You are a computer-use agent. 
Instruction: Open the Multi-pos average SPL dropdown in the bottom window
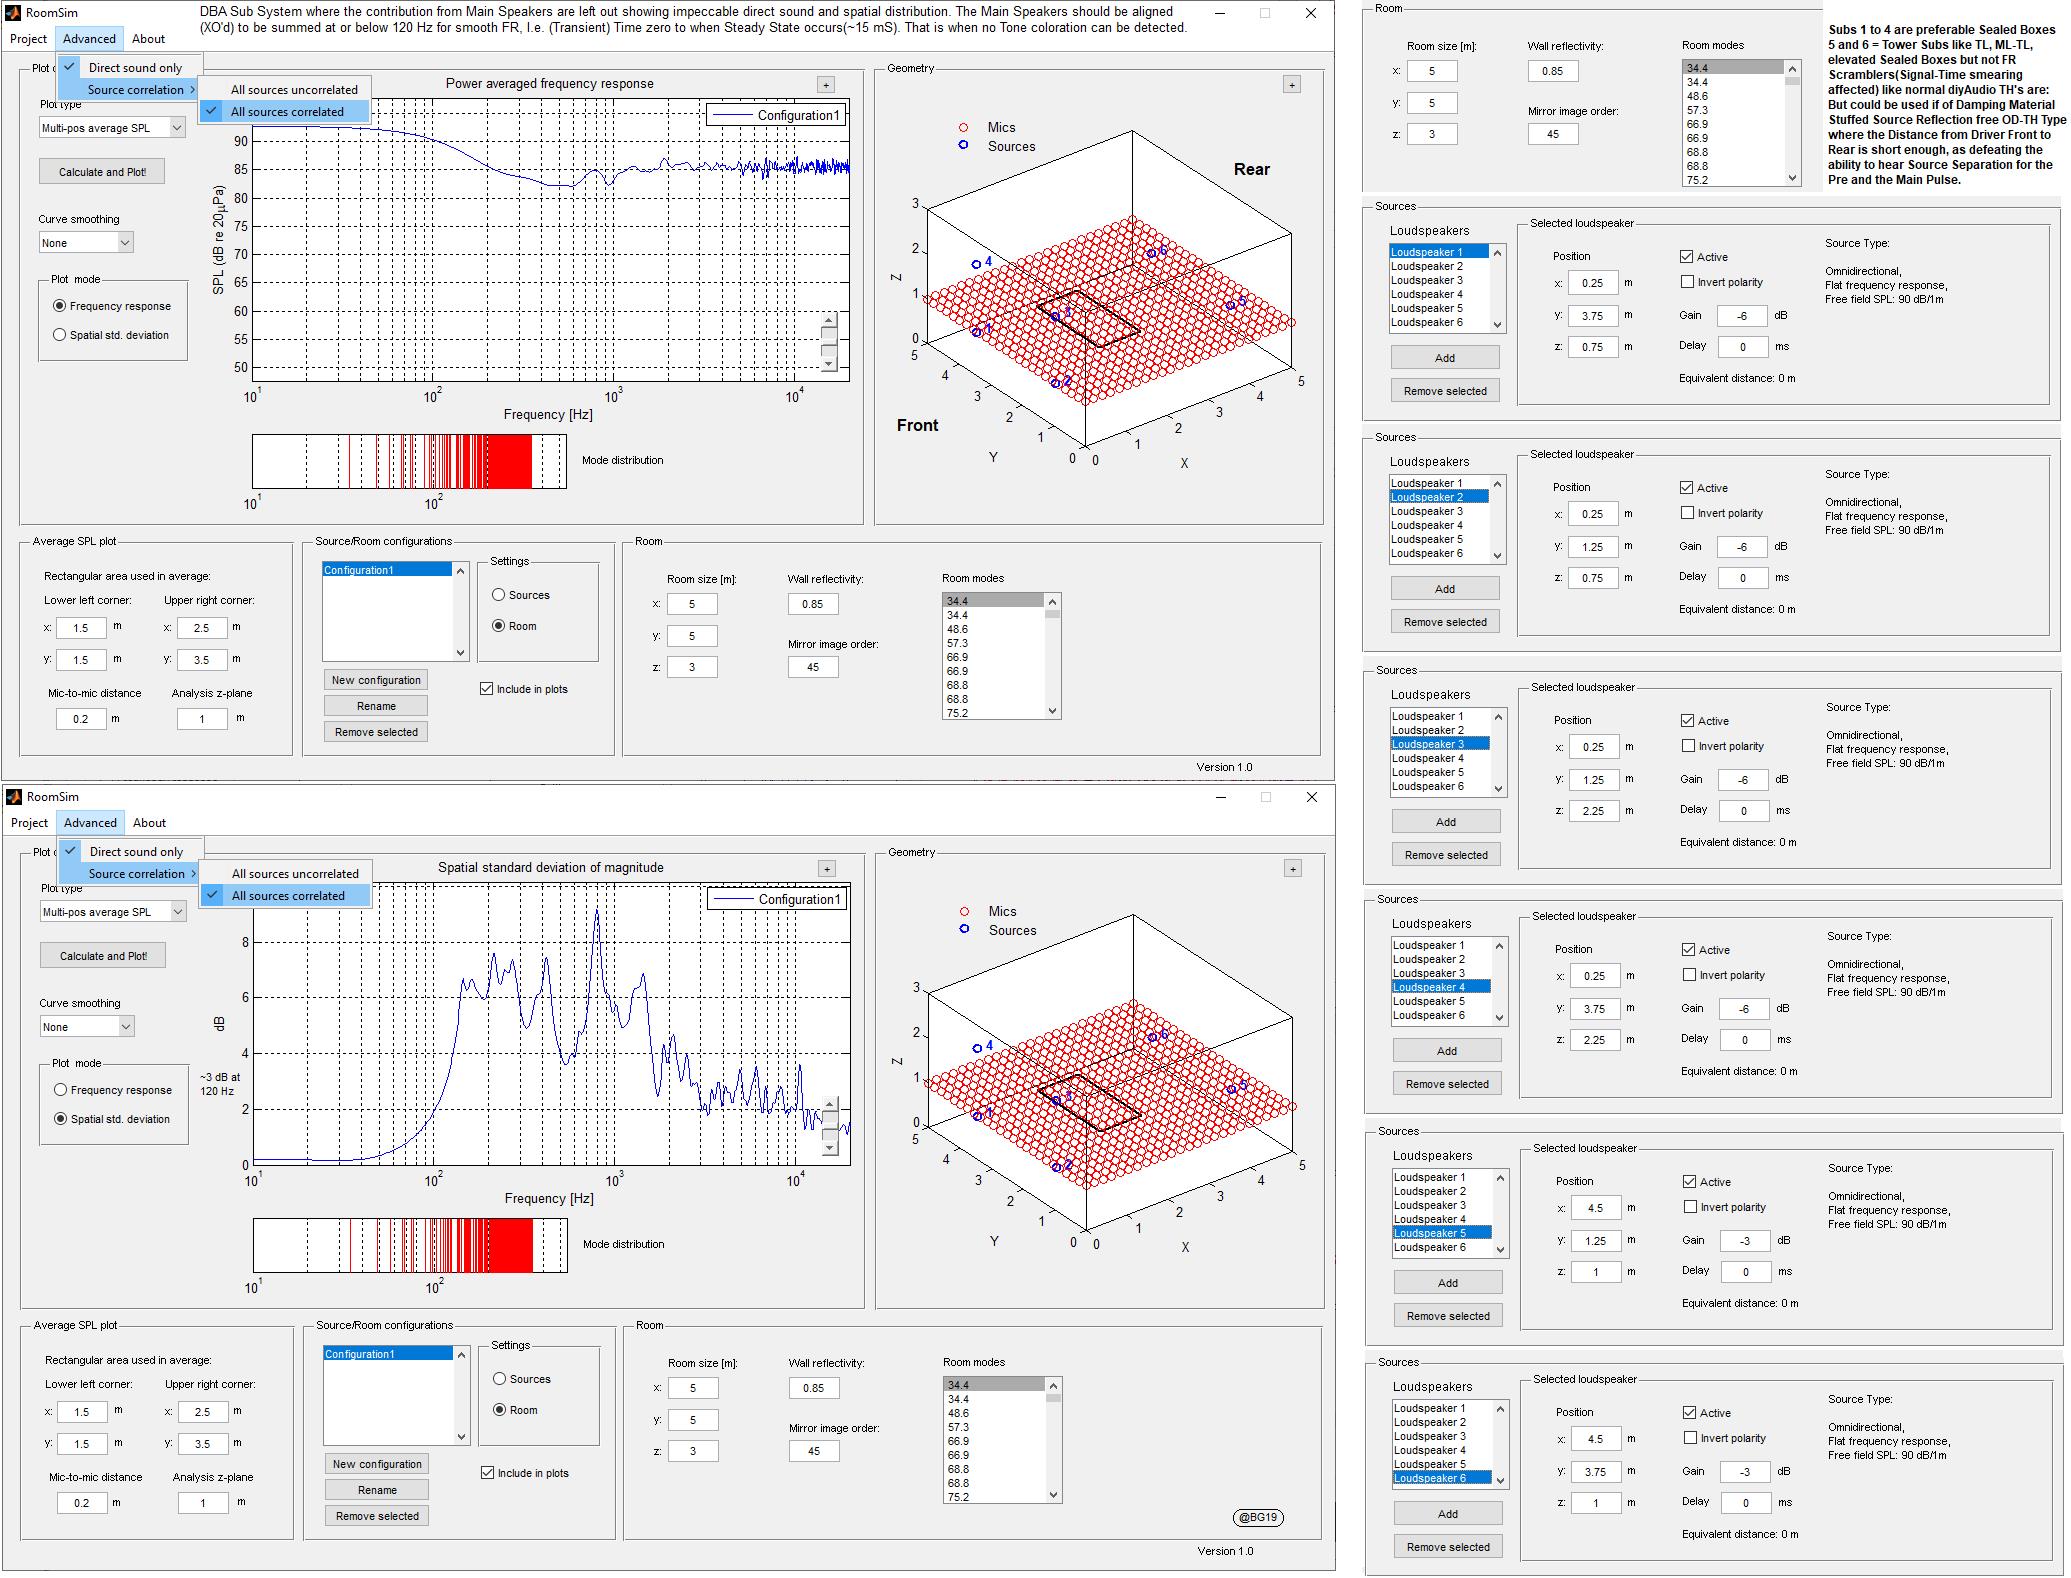113,912
